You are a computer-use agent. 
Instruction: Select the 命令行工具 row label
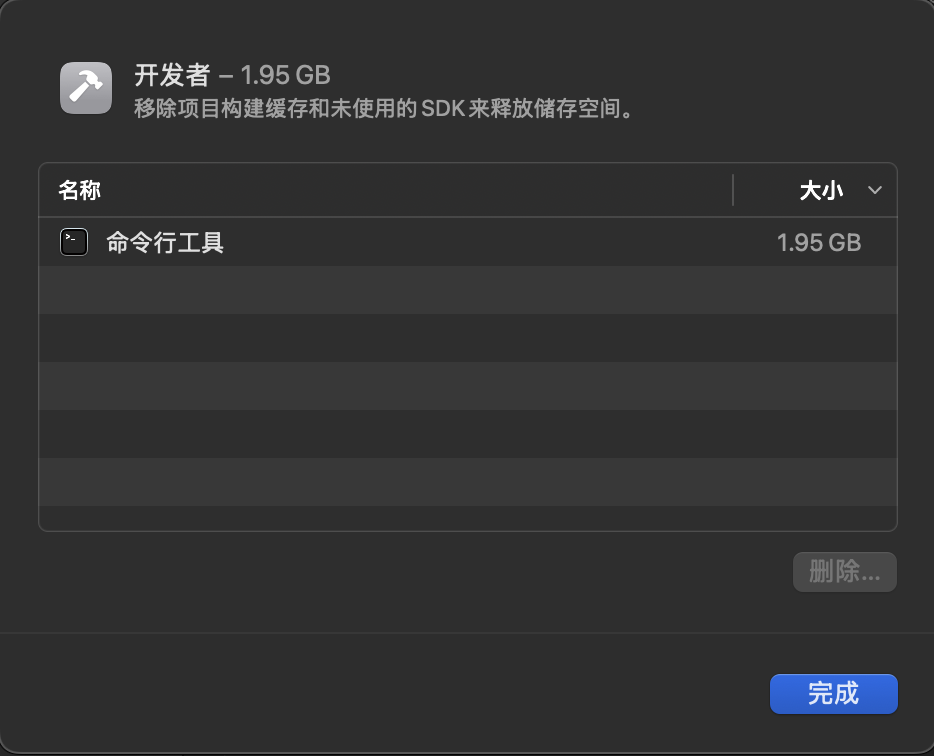tap(165, 242)
